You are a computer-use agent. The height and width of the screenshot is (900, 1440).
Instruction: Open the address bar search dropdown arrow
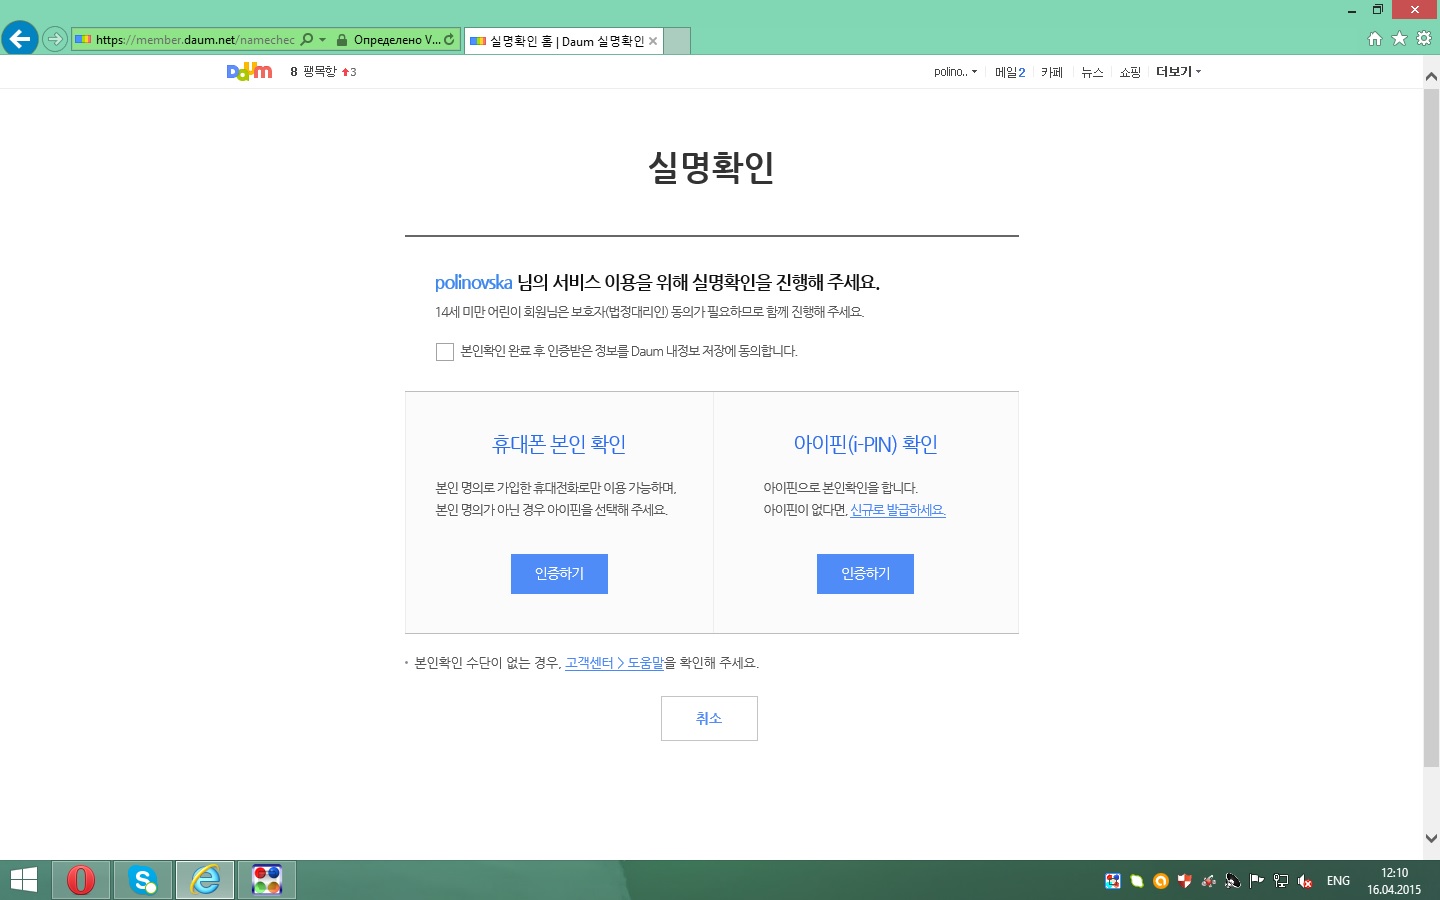[322, 40]
